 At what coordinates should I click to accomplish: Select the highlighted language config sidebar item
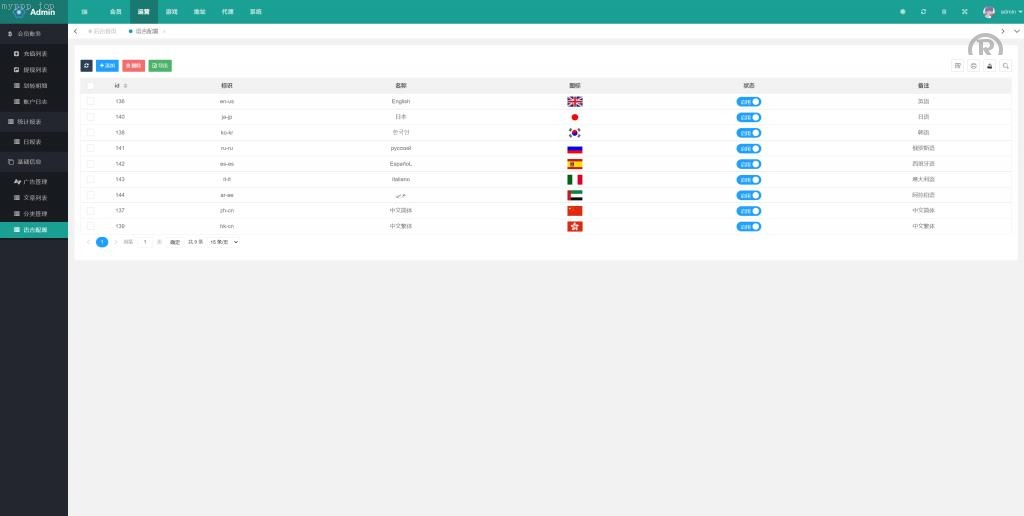tap(34, 229)
